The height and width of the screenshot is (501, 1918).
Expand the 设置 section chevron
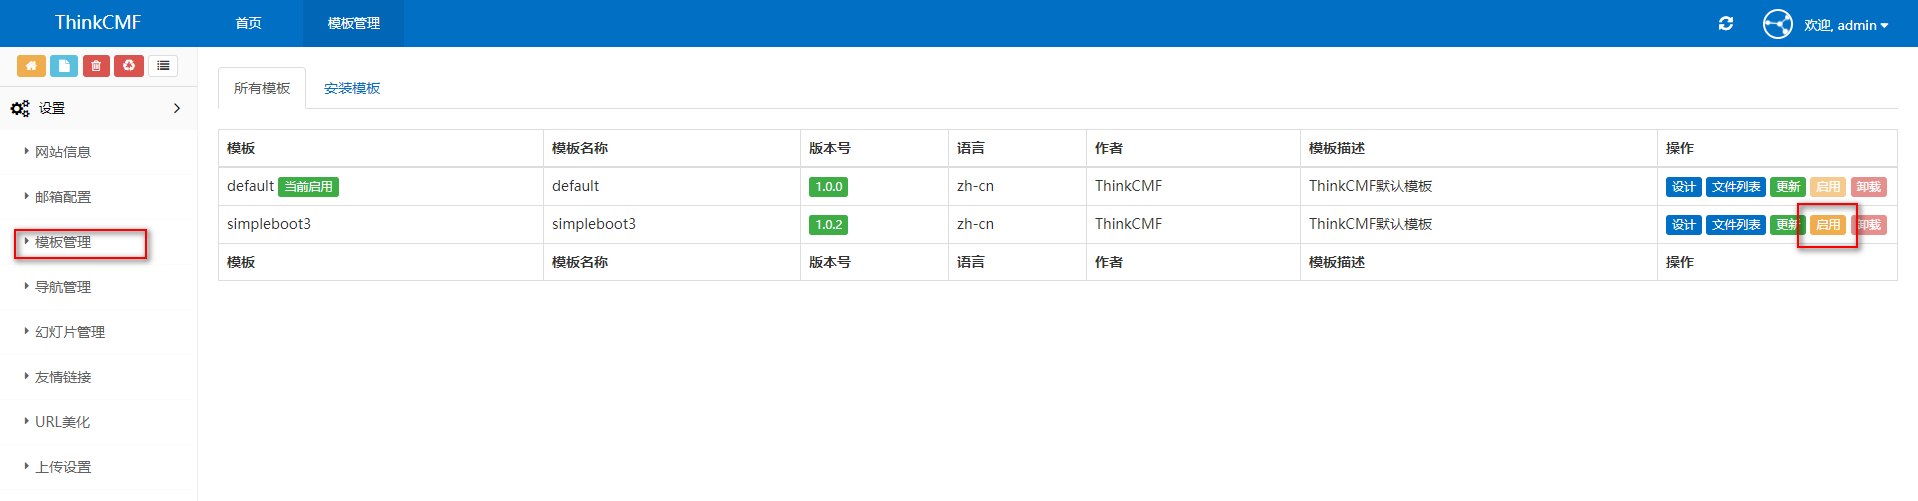click(x=177, y=108)
